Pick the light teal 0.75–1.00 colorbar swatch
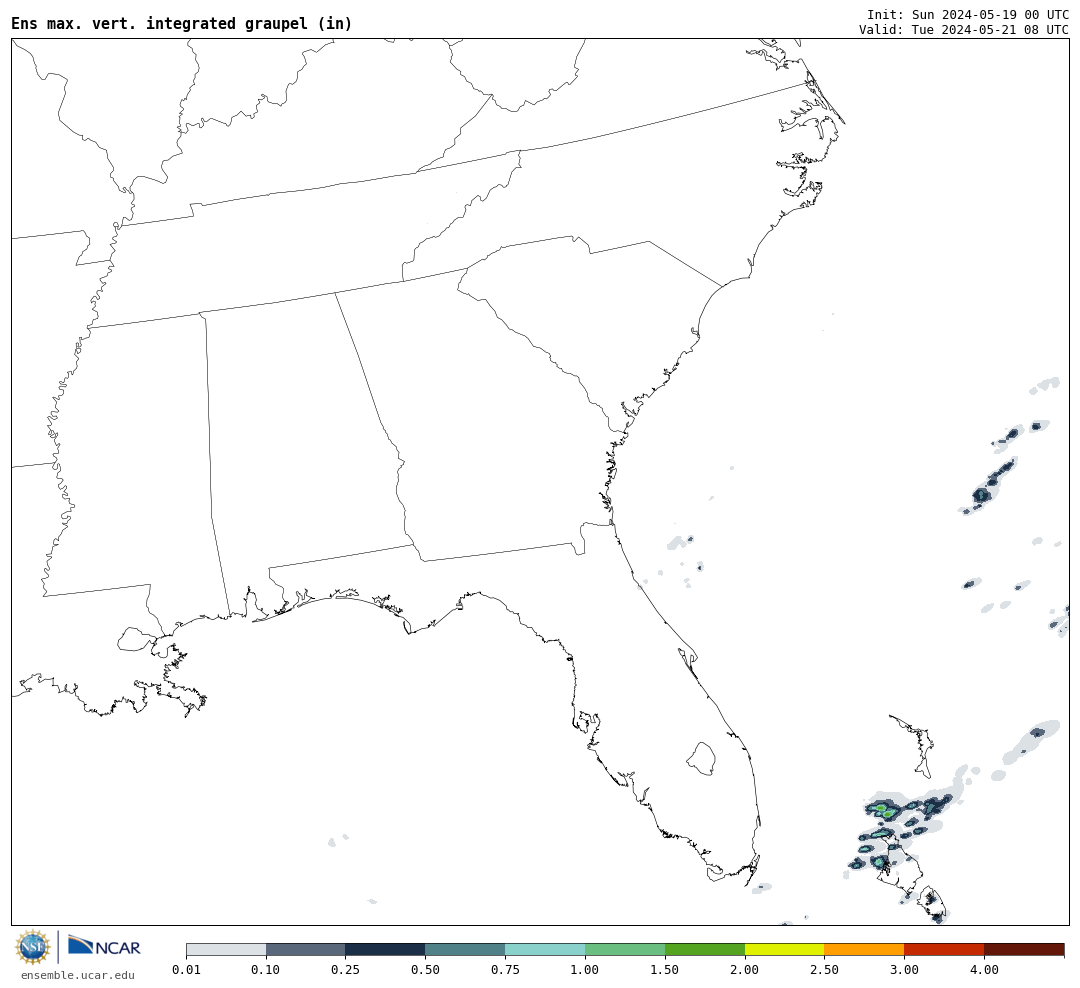 546,949
